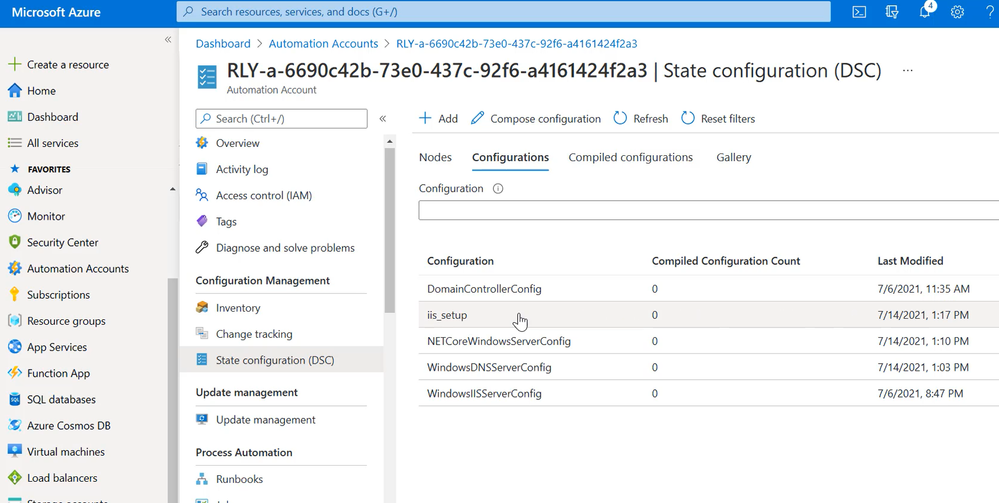Open Tags in resource menu
This screenshot has width=999, height=503.
pyautogui.click(x=226, y=221)
